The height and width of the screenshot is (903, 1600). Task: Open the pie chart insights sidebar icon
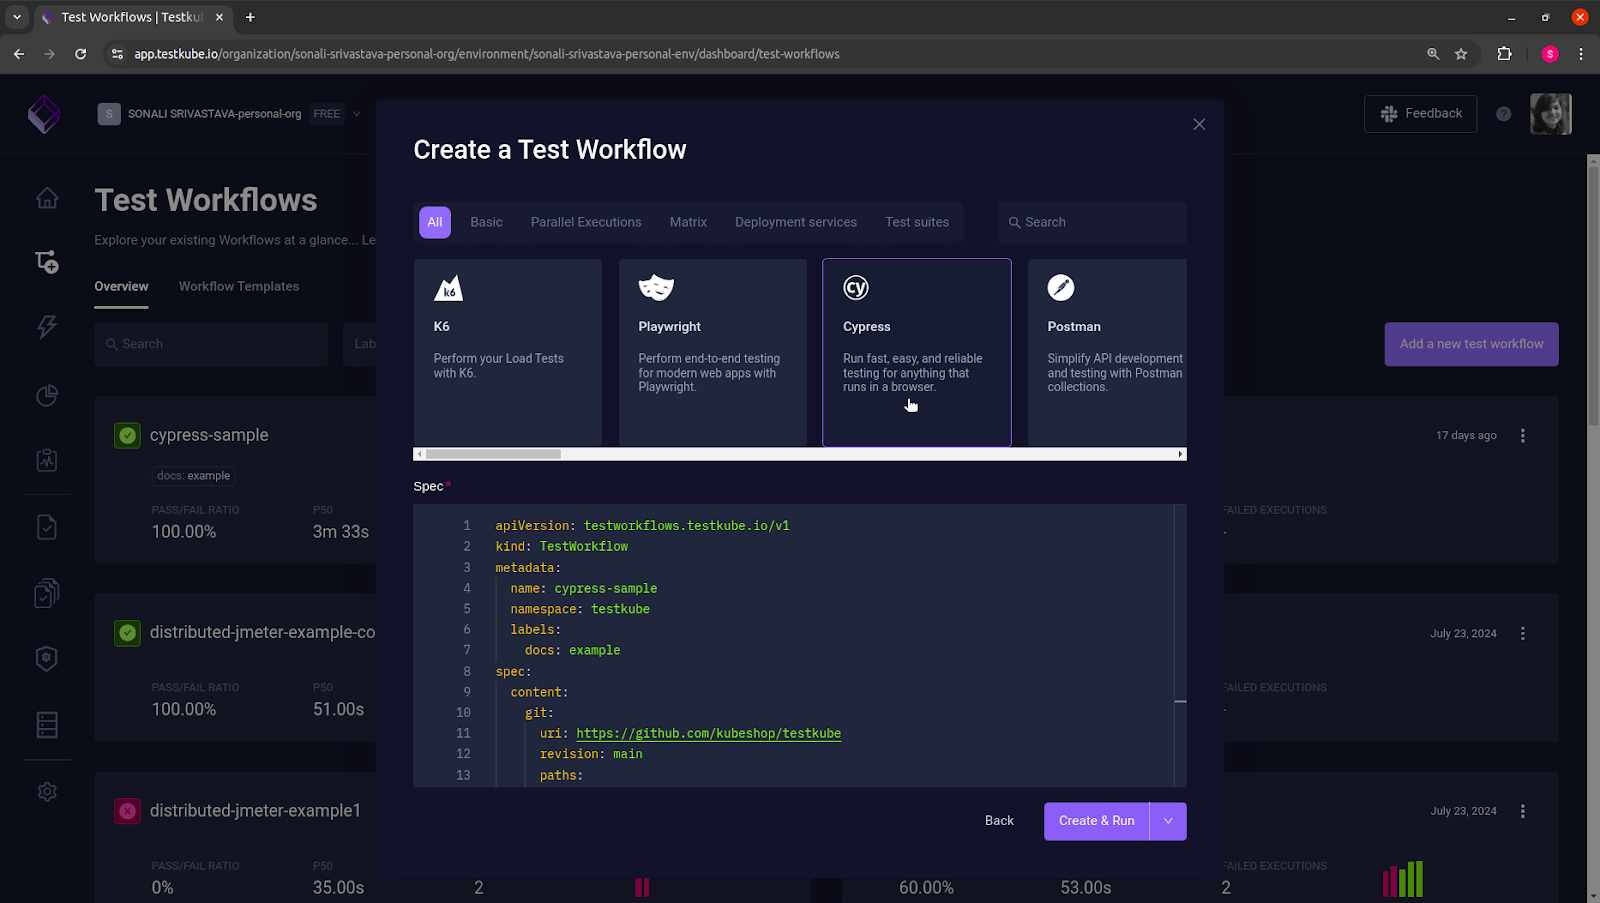click(47, 395)
